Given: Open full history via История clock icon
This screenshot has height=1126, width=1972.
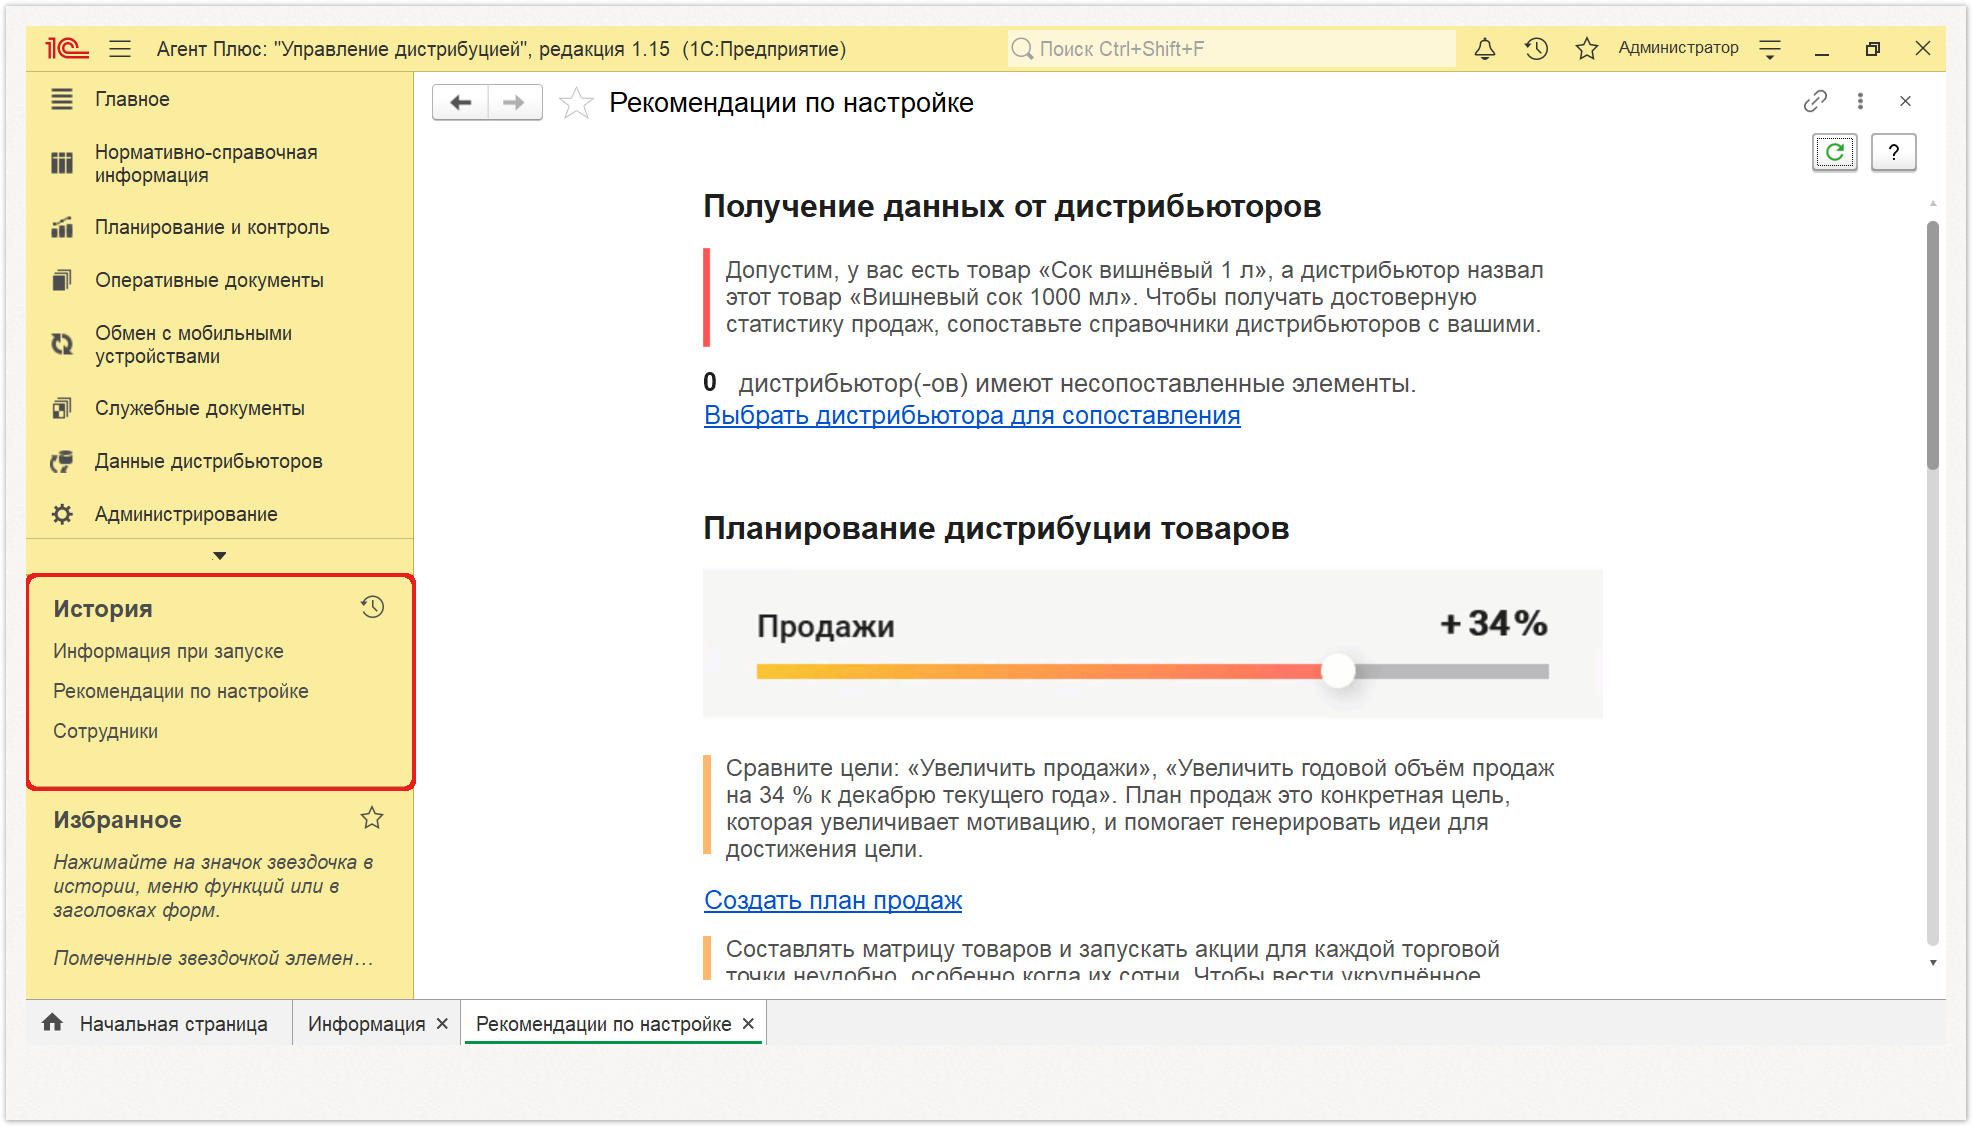Looking at the screenshot, I should pyautogui.click(x=372, y=607).
